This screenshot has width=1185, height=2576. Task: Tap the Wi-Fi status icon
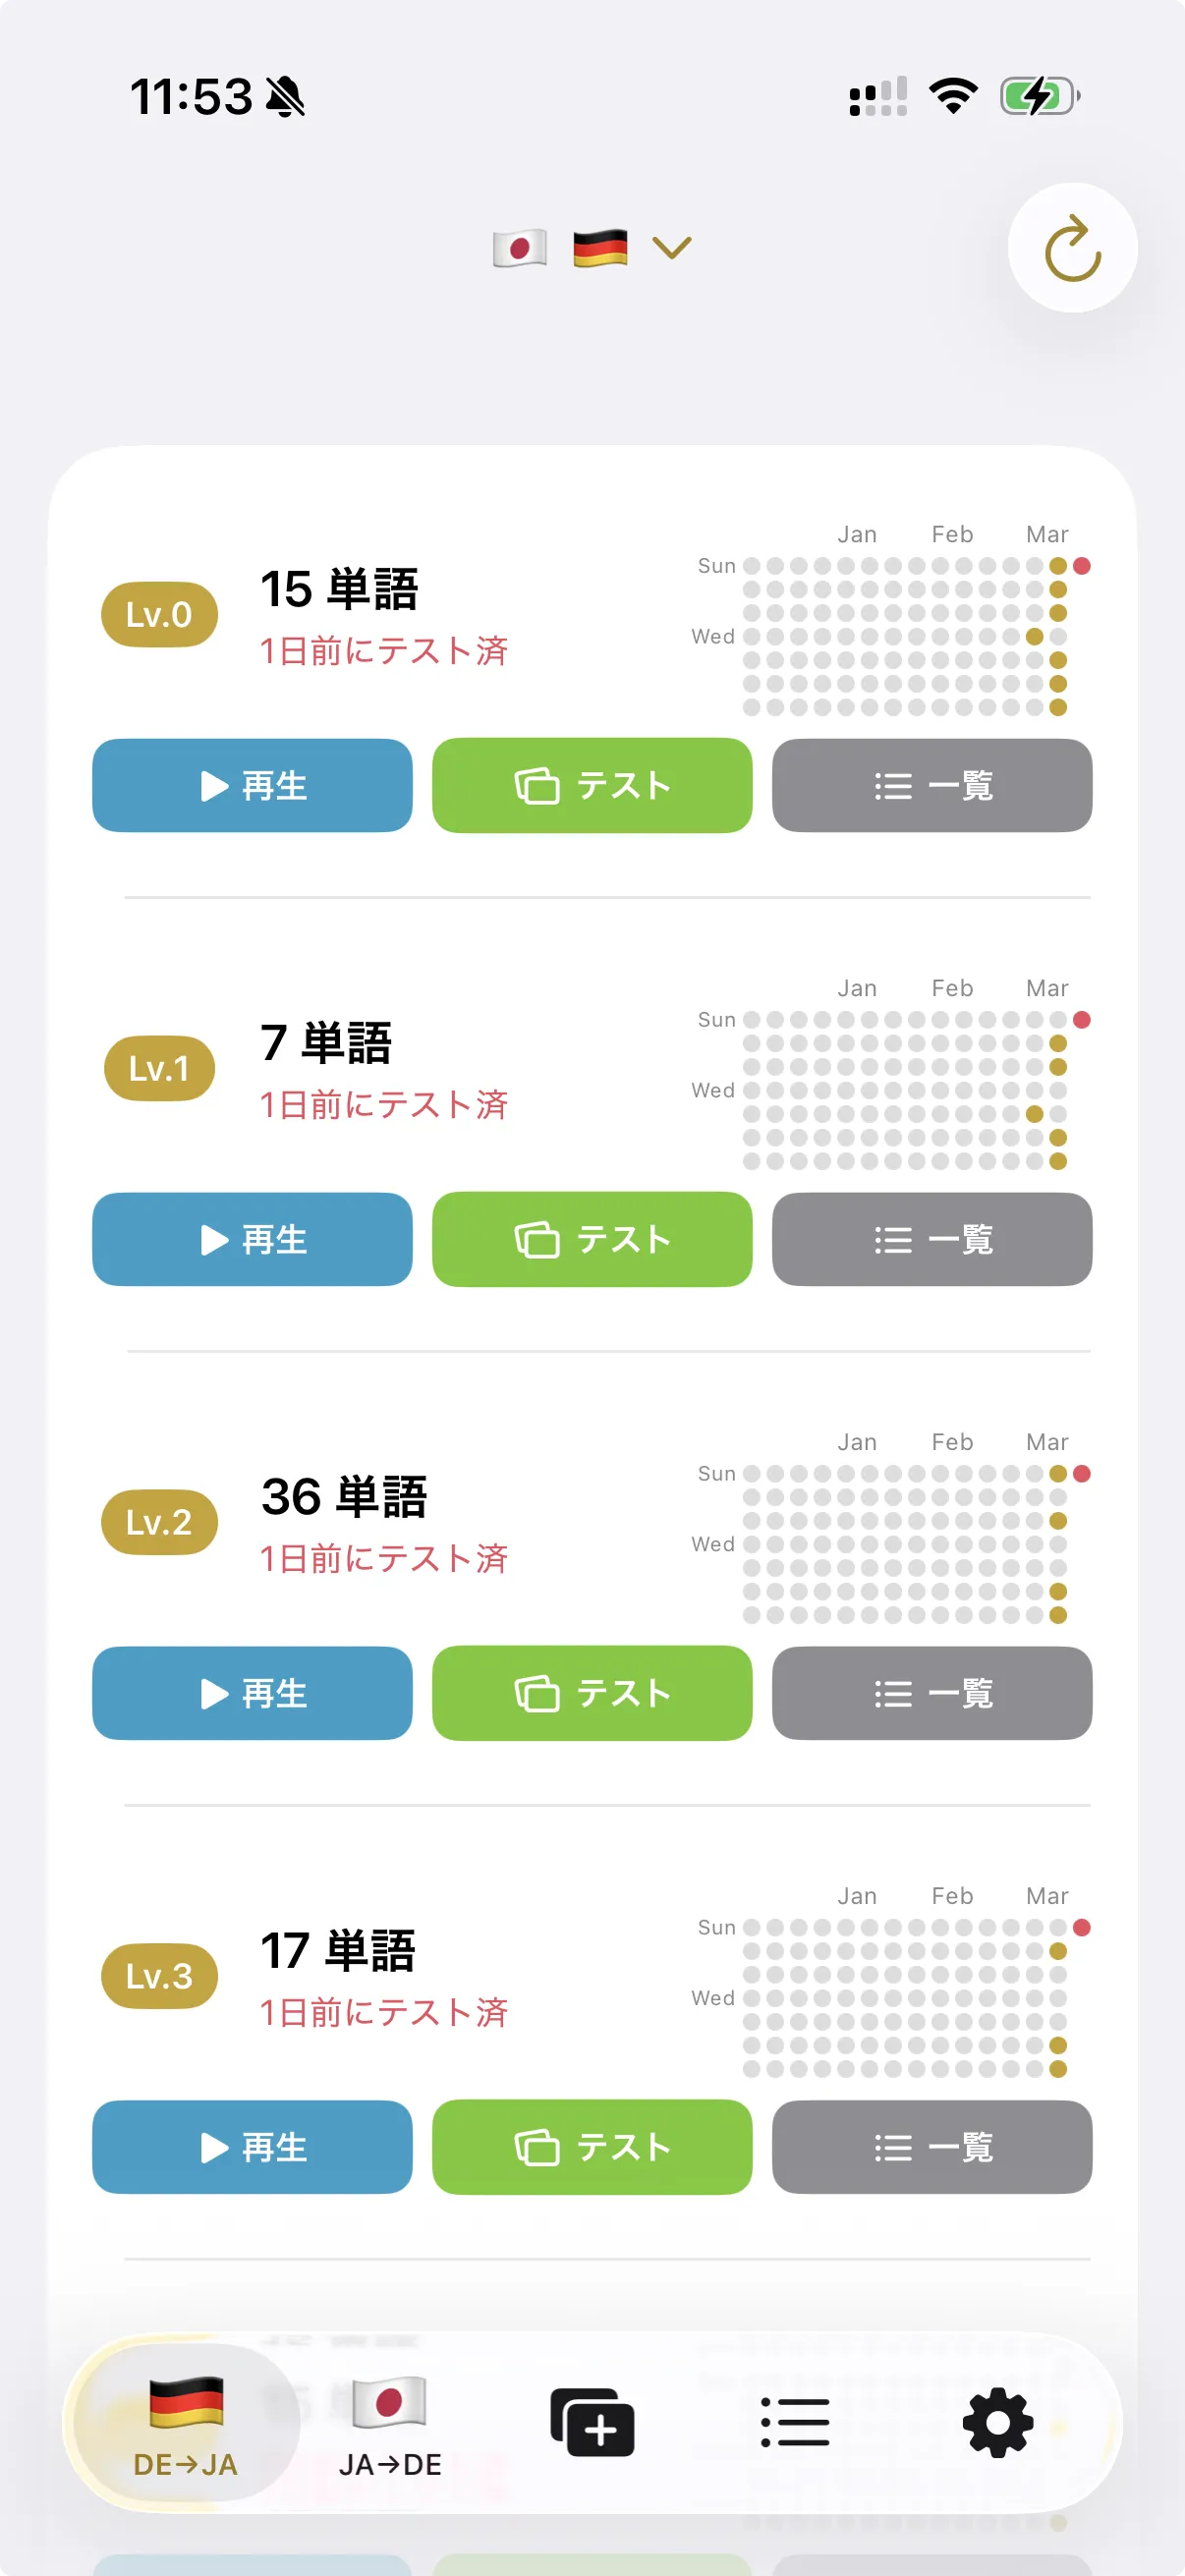(953, 97)
